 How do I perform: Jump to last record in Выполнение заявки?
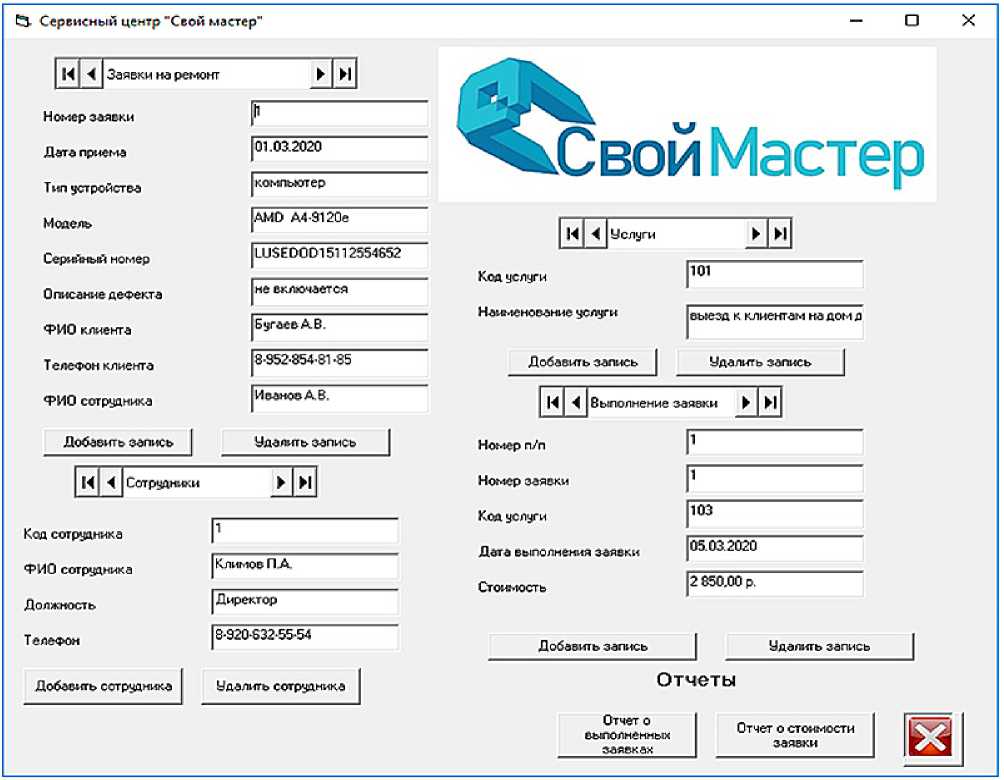(770, 403)
